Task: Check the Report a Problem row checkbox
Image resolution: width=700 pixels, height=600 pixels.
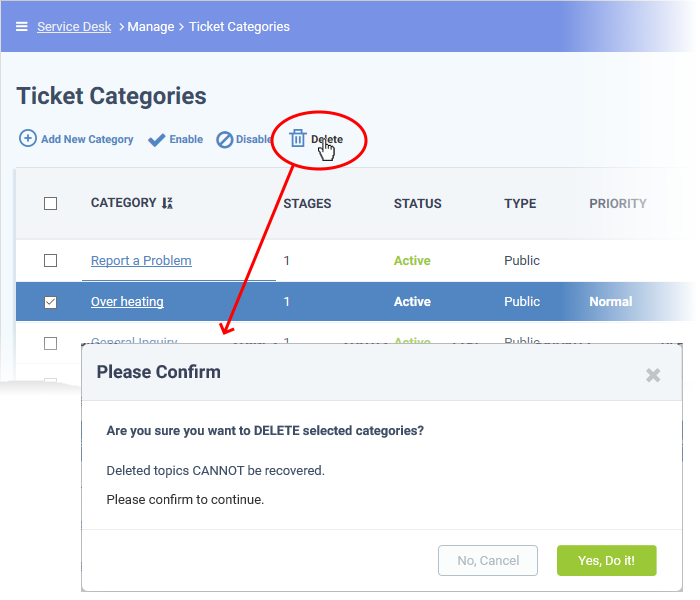Action: pos(50,260)
